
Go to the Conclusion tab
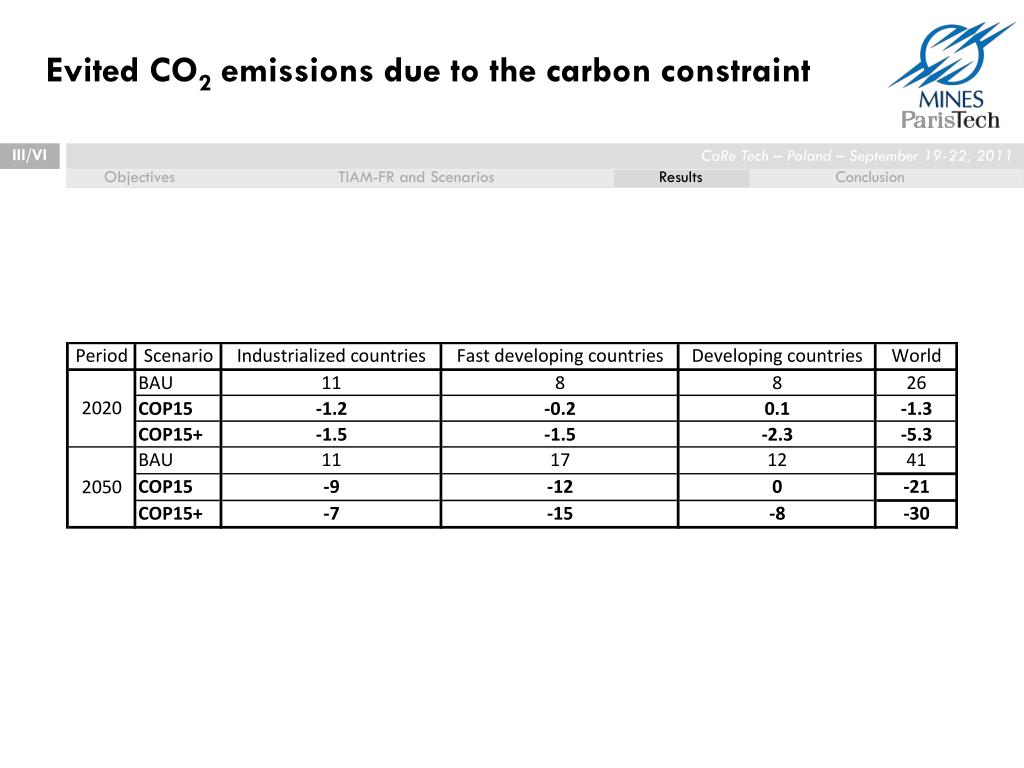coord(870,177)
